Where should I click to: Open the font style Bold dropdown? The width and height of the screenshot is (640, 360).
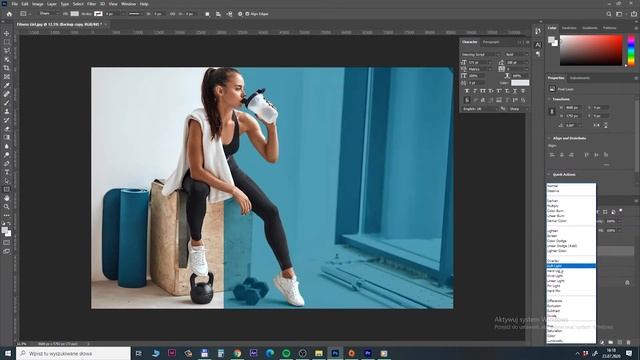pyautogui.click(x=516, y=54)
